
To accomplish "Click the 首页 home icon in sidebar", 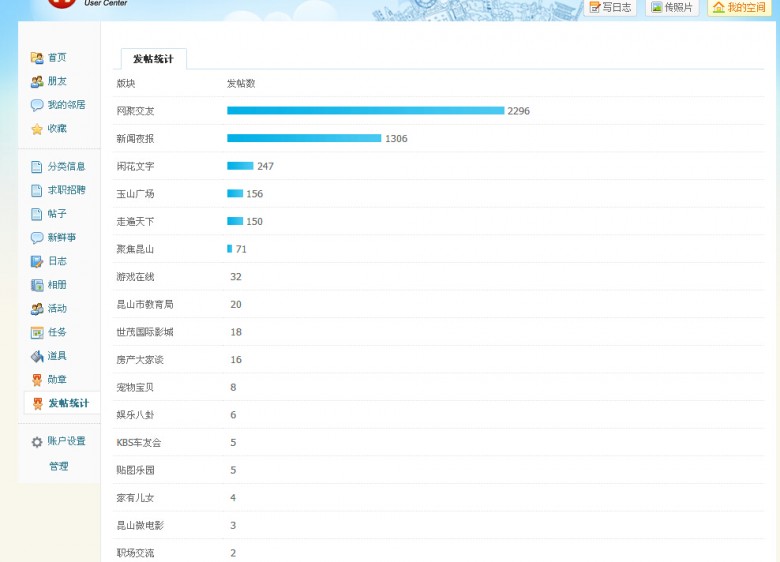I will [37, 58].
